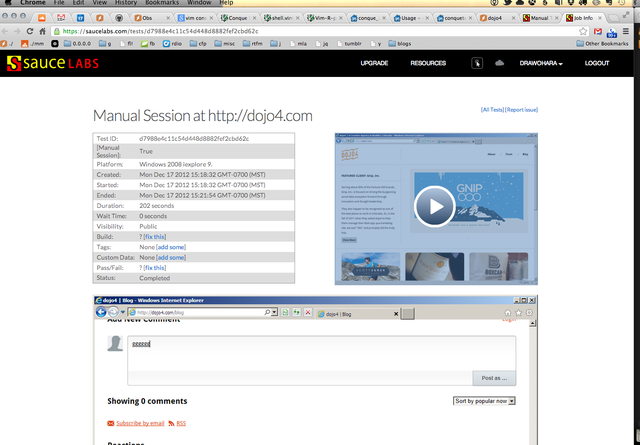Image resolution: width=640 pixels, height=445 pixels.
Task: Click the Report issue link
Action: [x=521, y=109]
